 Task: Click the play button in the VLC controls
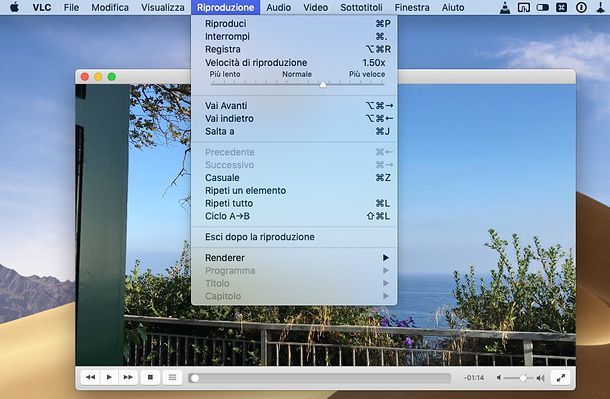[109, 377]
